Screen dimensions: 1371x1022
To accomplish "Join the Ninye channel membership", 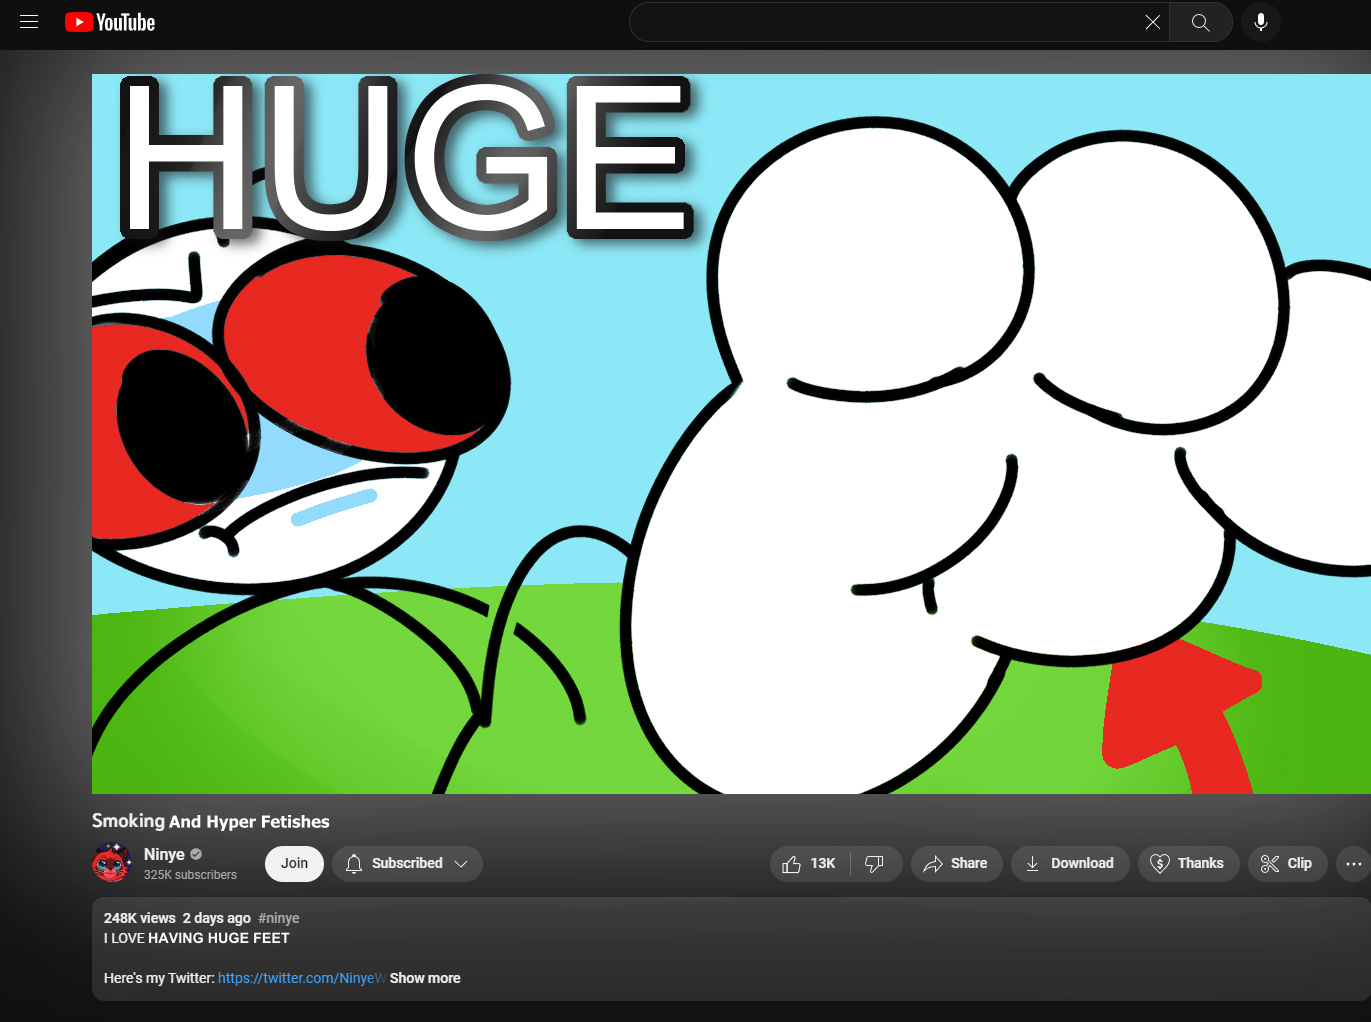I will (294, 864).
